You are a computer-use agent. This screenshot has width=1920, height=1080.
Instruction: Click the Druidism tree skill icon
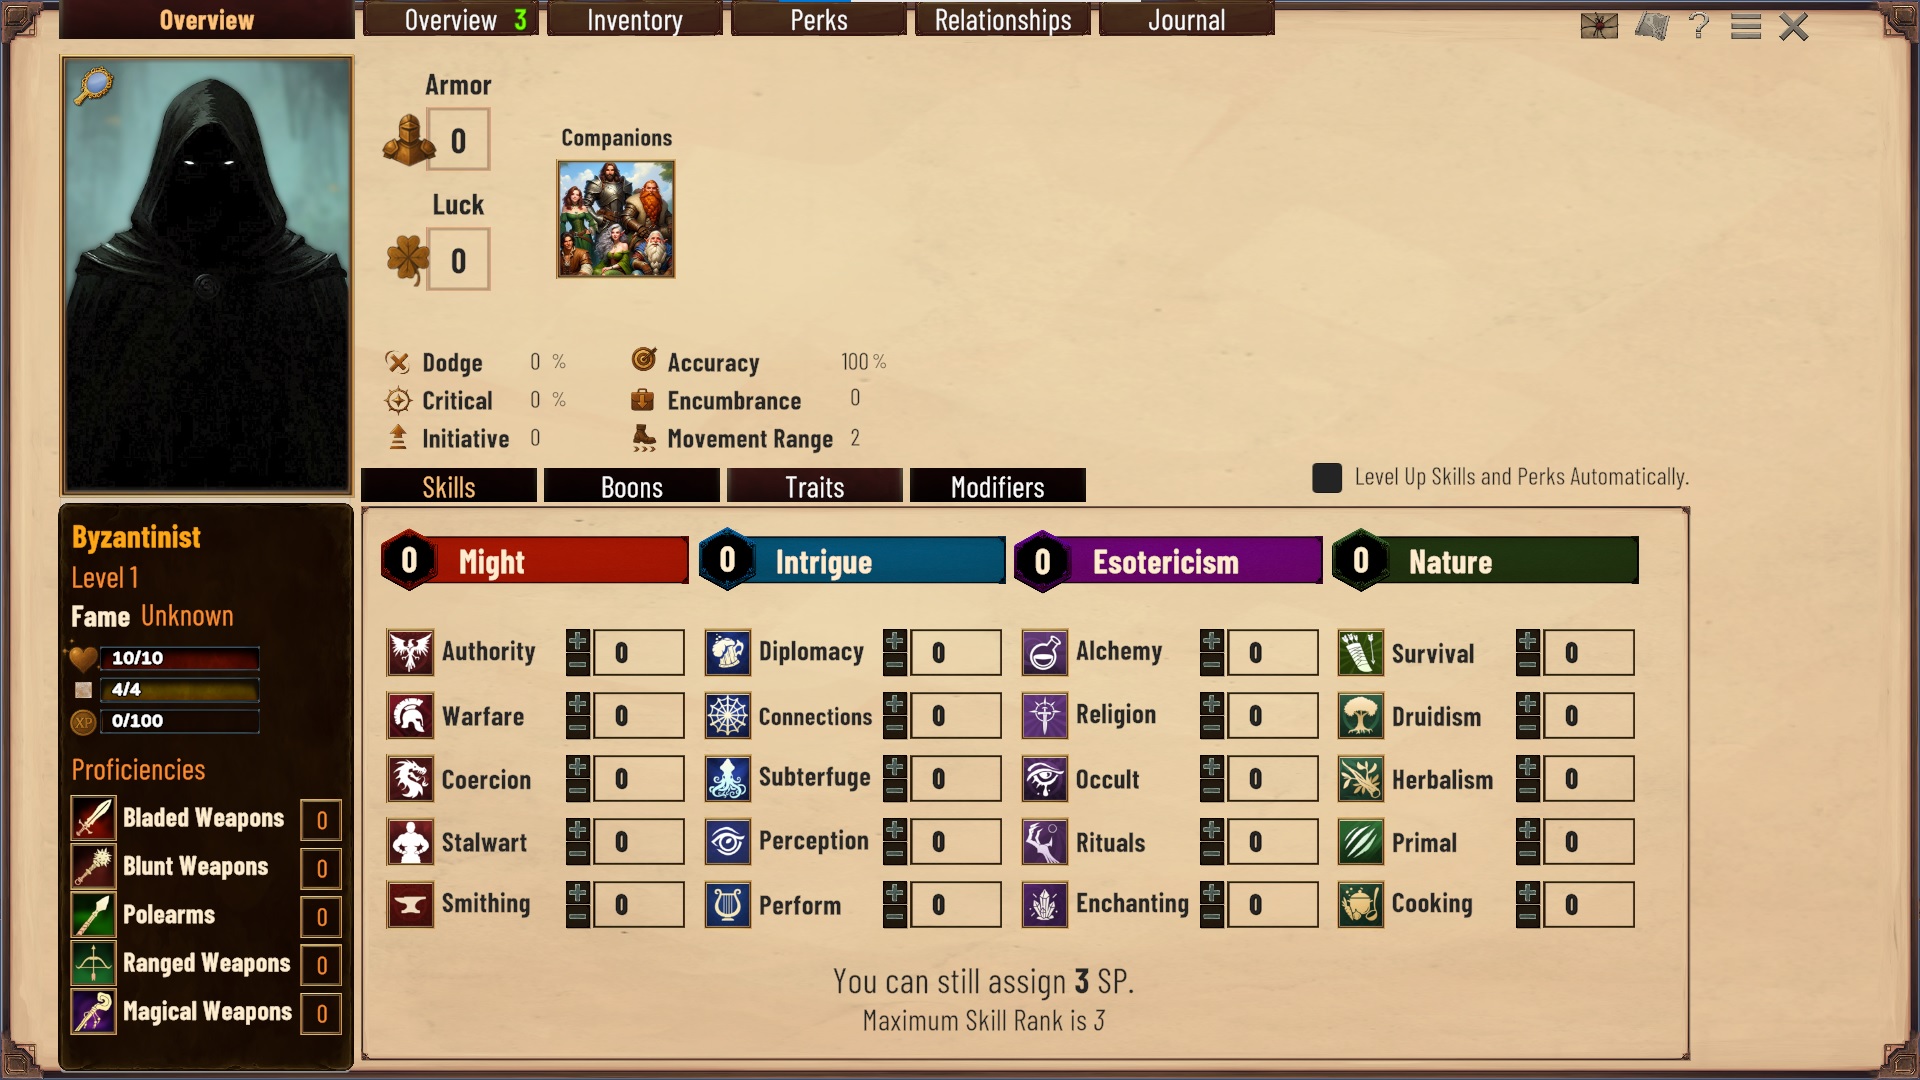(1360, 716)
